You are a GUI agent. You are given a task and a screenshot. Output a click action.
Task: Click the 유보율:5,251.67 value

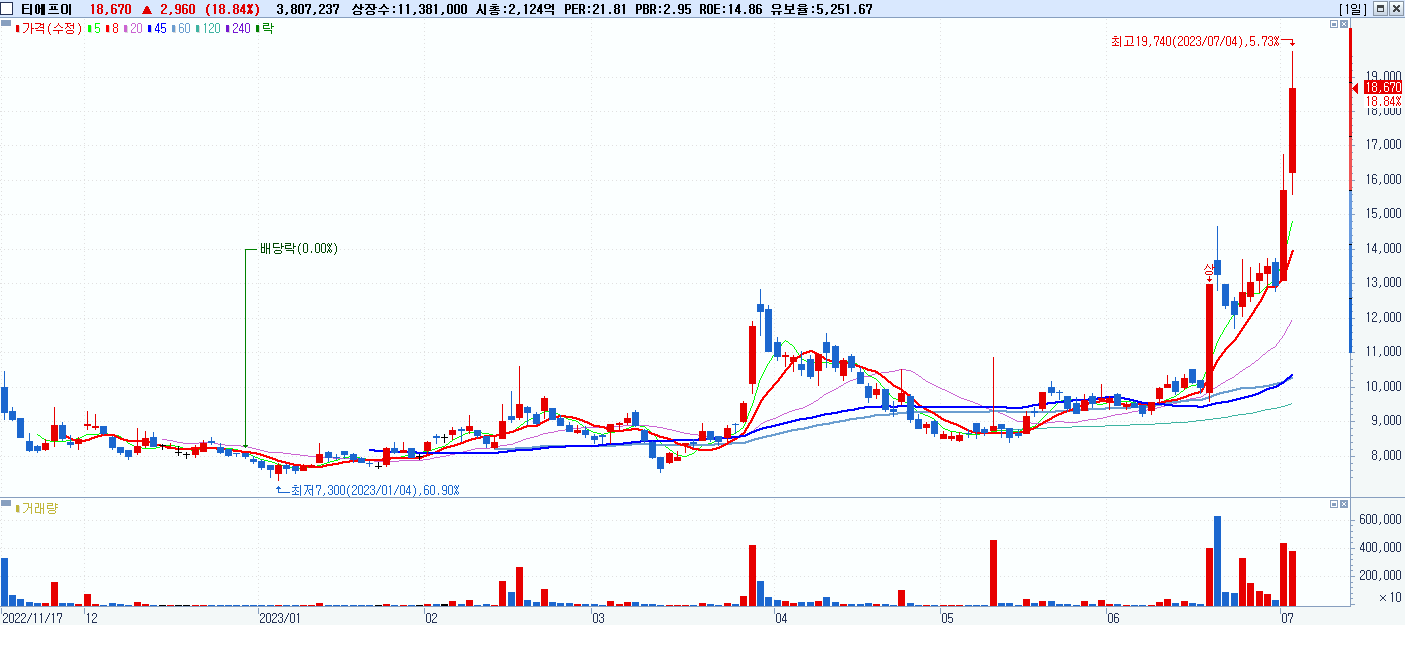click(821, 9)
